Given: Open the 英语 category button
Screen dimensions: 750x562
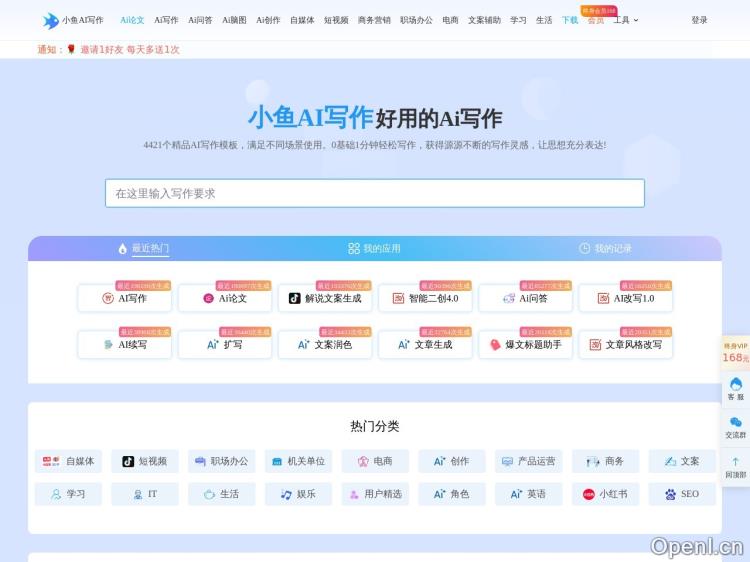Looking at the screenshot, I should tap(529, 494).
